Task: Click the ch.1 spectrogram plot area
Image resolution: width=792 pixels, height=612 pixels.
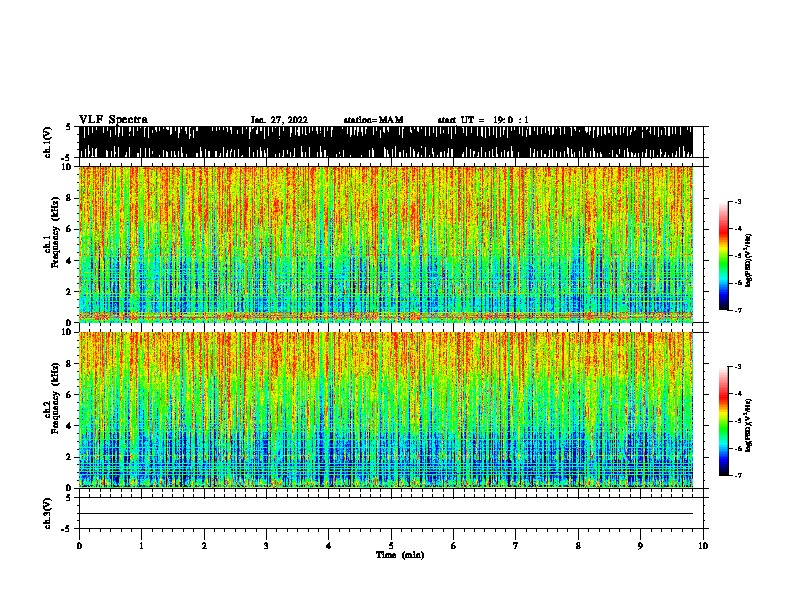Action: coord(386,244)
